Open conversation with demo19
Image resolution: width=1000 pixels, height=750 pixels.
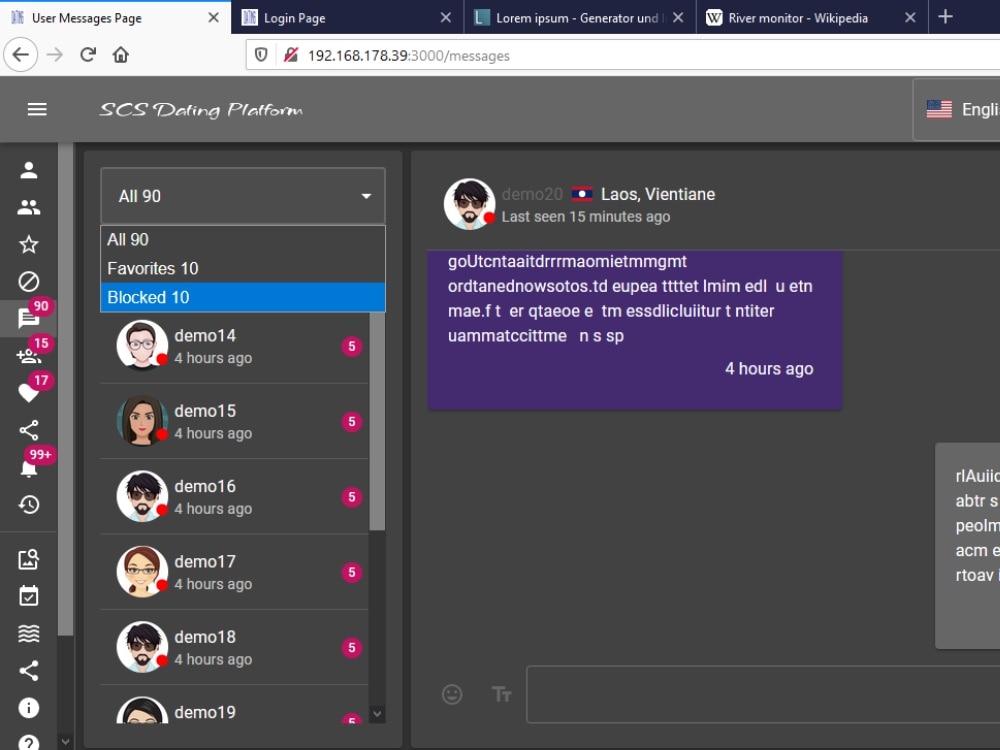[234, 705]
